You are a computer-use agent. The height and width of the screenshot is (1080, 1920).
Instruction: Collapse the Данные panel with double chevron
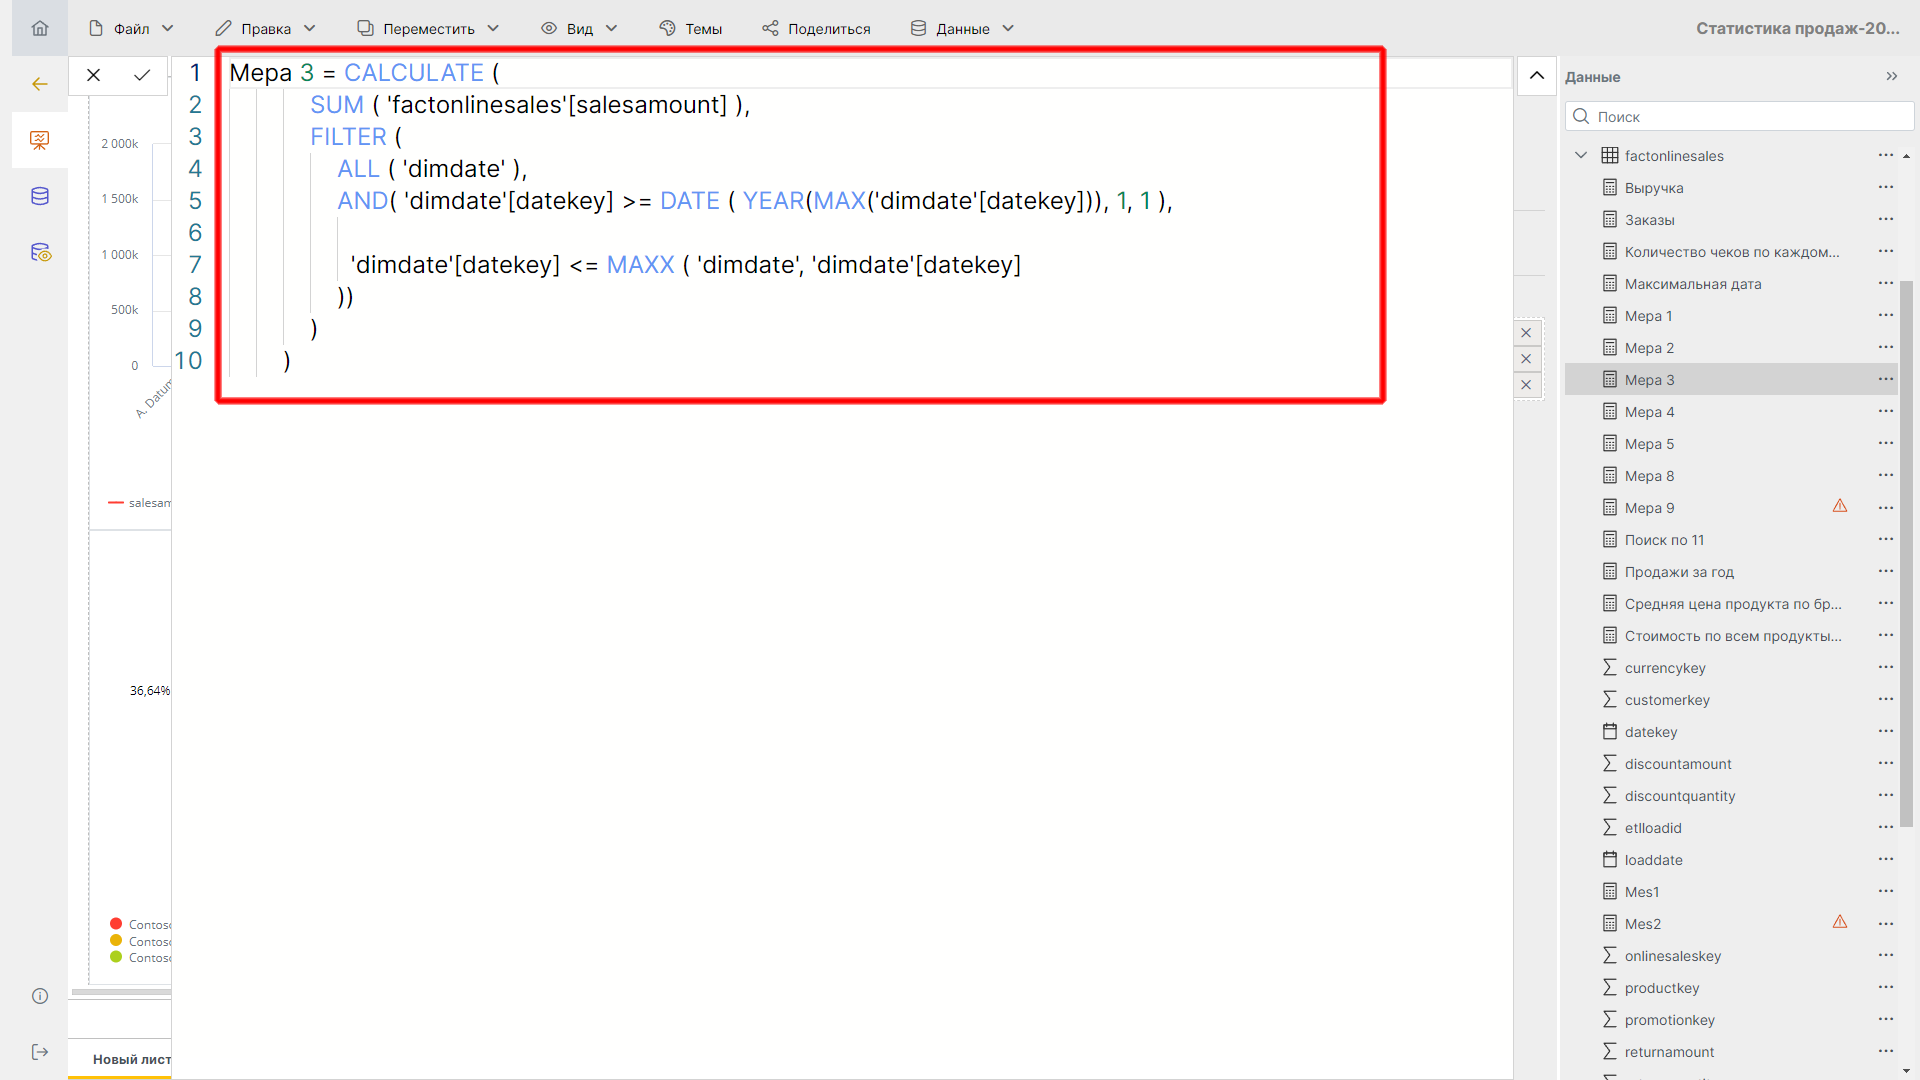pyautogui.click(x=1891, y=77)
